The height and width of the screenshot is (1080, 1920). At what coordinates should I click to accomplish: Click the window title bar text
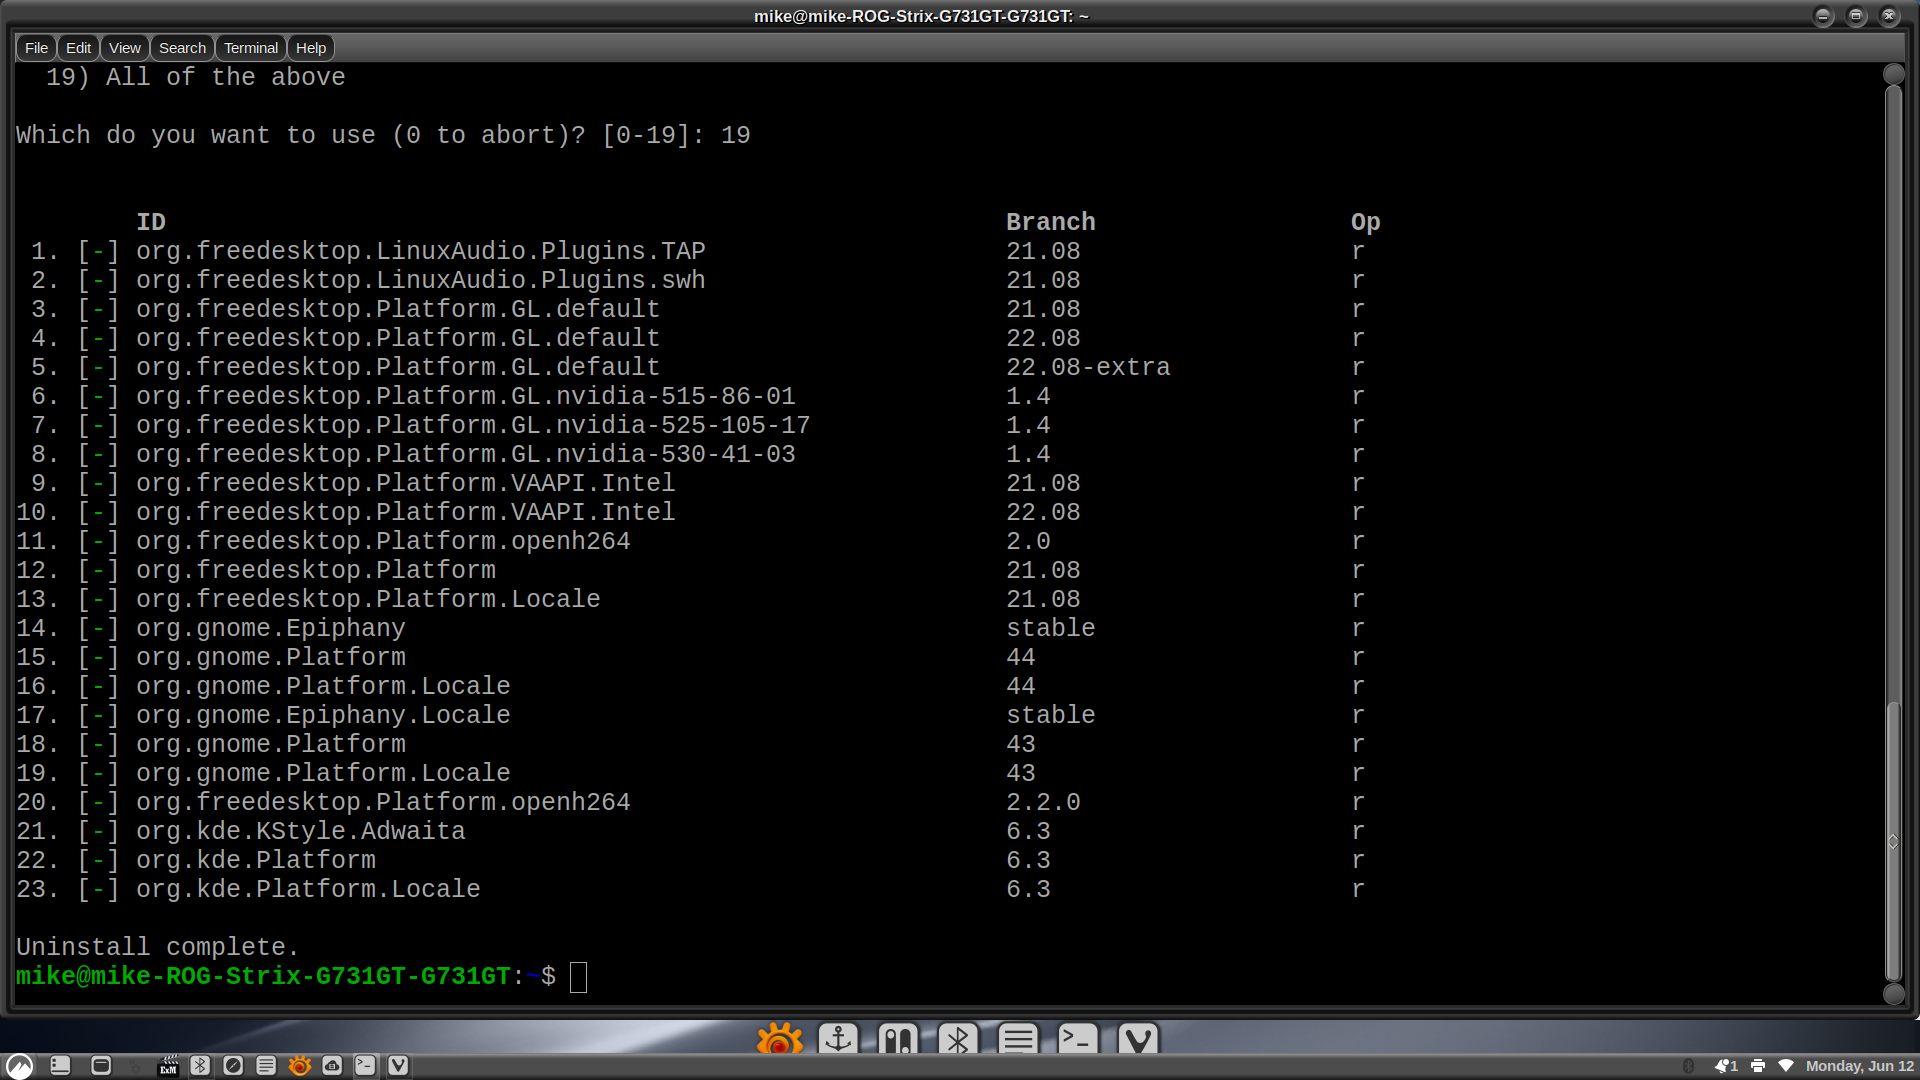[x=921, y=16]
